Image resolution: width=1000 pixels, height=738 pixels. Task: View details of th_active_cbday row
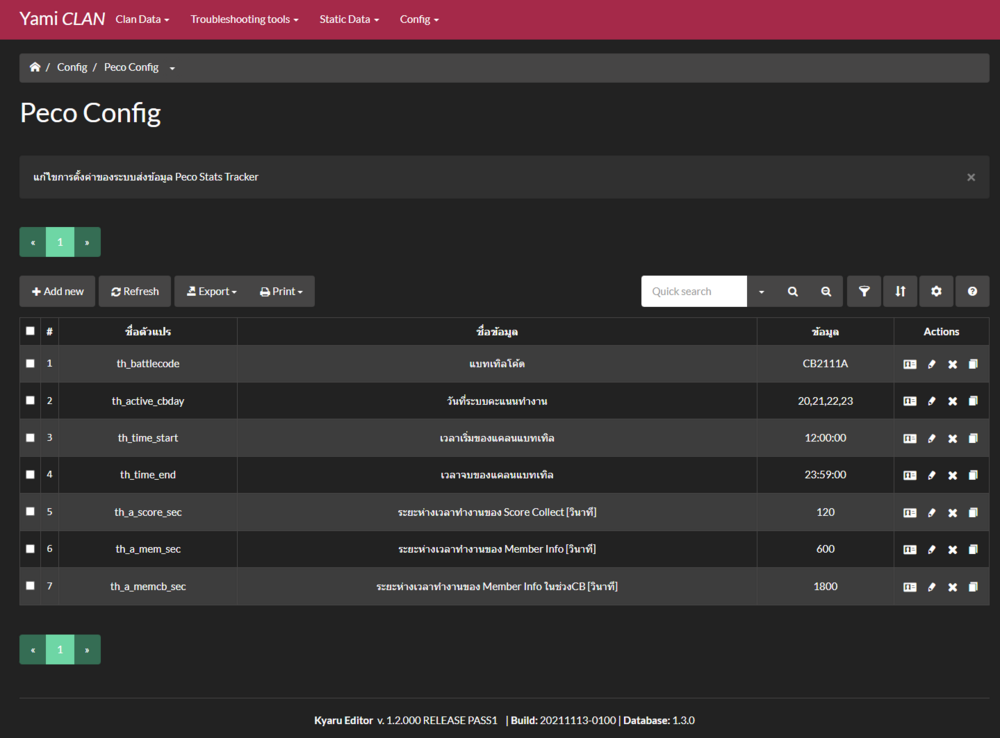click(910, 401)
